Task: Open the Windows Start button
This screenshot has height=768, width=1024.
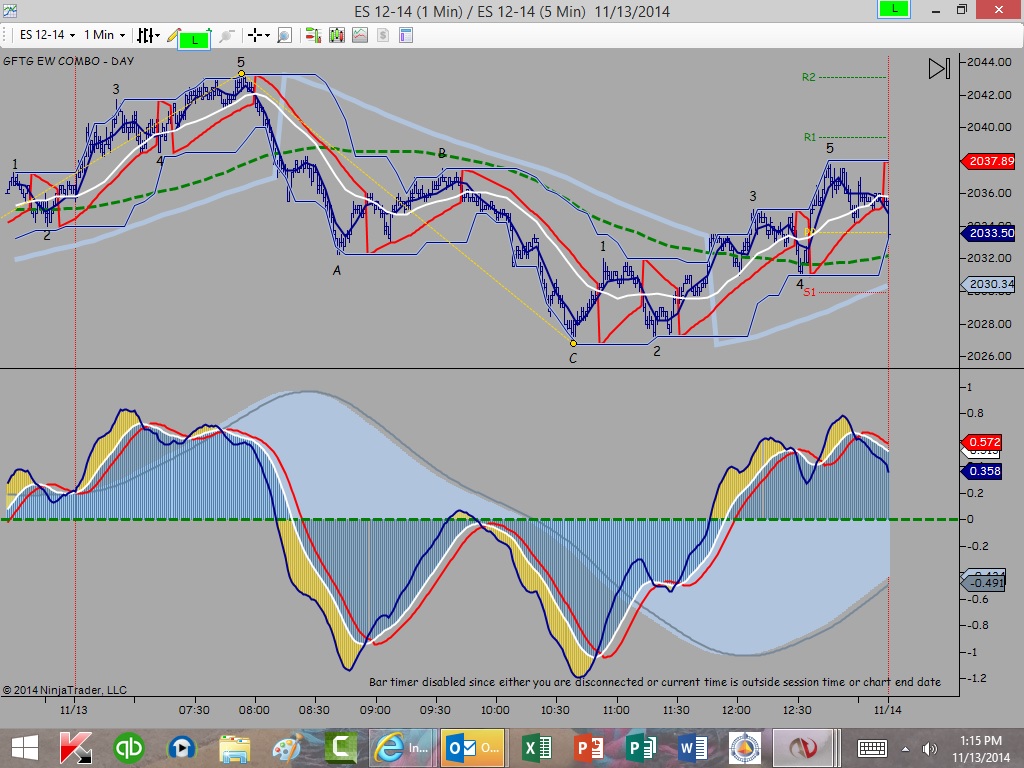Action: pyautogui.click(x=25, y=748)
